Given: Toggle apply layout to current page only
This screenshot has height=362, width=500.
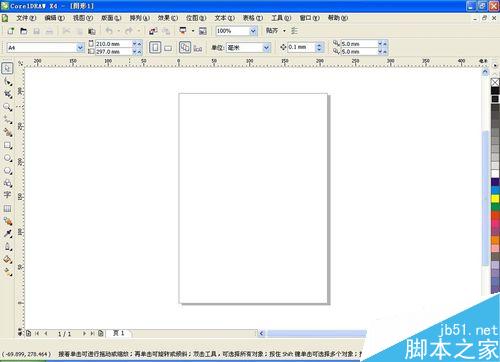Looking at the screenshot, I should pos(198,49).
